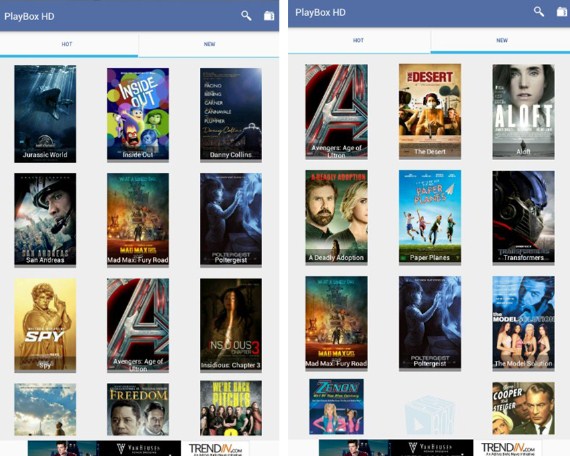Click Van Heusen ad banner in right screen
570x456 pixels.
coord(396,448)
